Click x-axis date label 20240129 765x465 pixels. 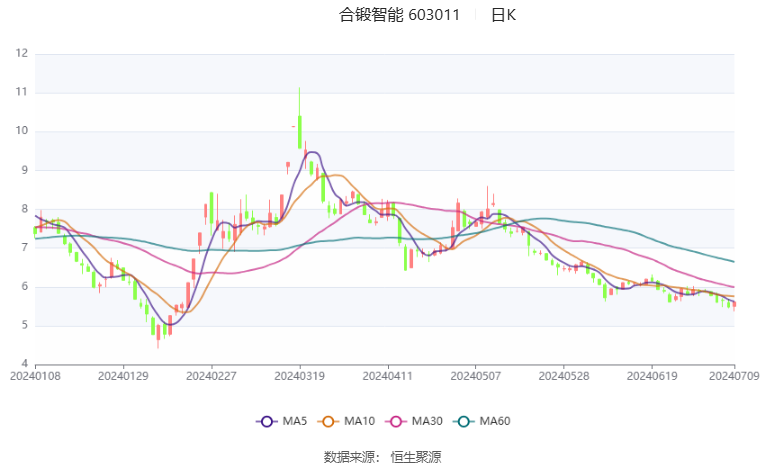coord(123,376)
